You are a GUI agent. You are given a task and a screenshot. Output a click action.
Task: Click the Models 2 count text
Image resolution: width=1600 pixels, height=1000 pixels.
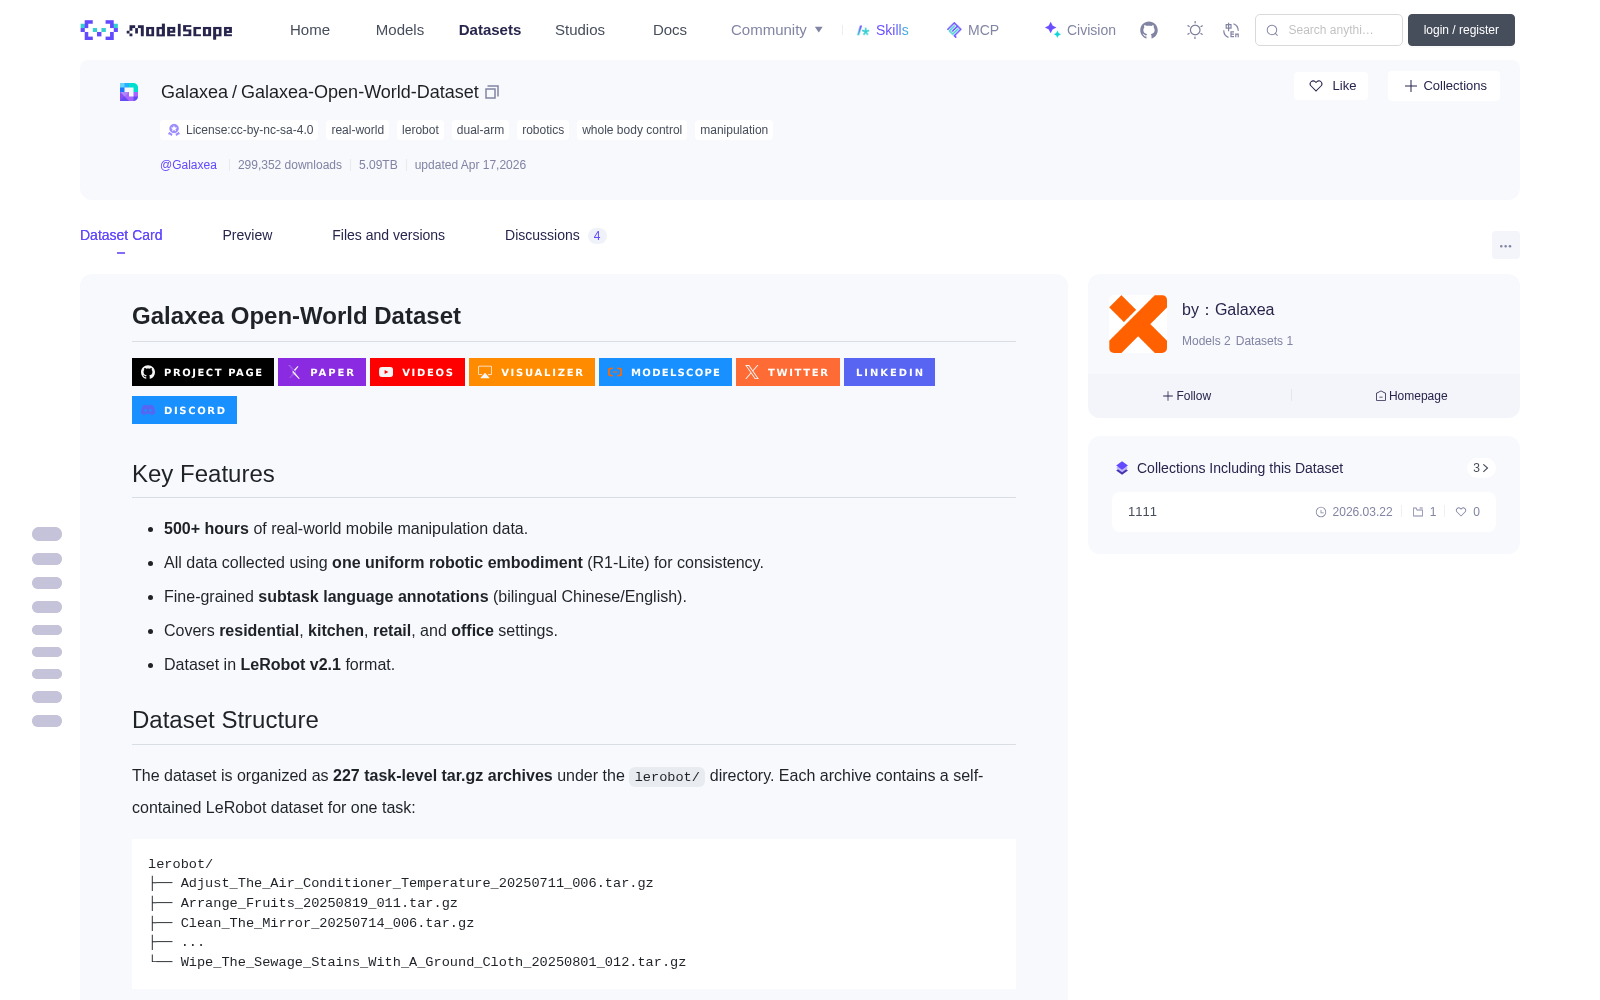pos(1206,341)
